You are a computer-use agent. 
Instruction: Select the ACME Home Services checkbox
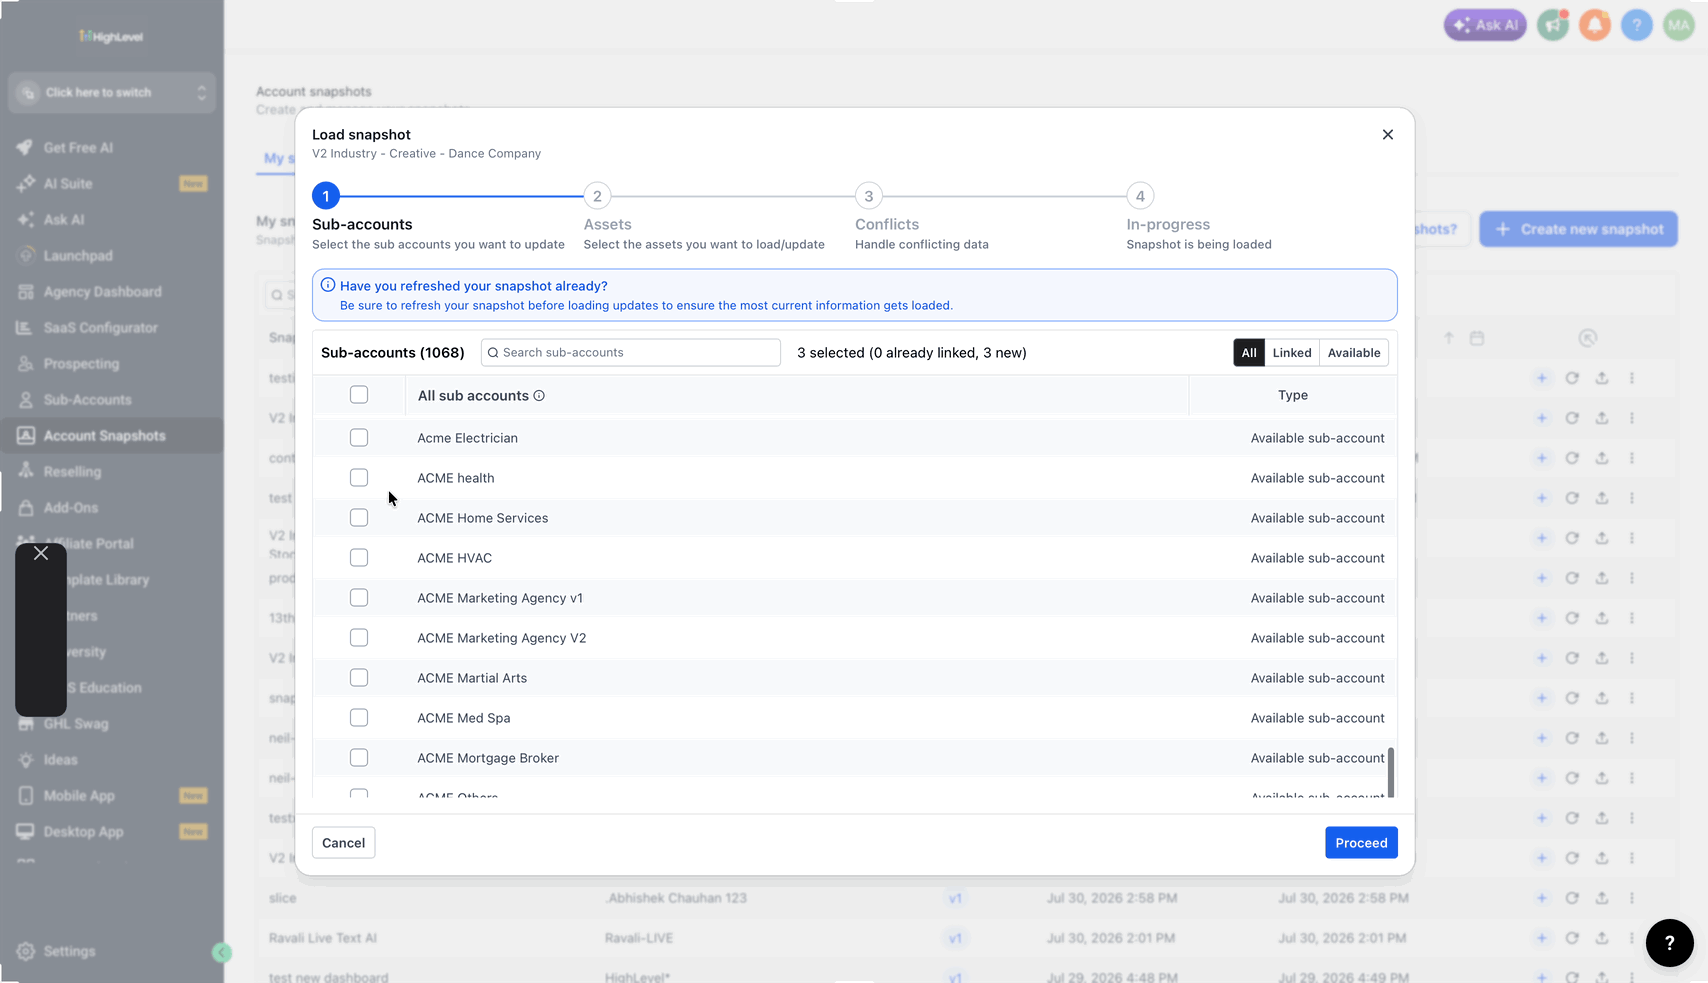pyautogui.click(x=359, y=518)
